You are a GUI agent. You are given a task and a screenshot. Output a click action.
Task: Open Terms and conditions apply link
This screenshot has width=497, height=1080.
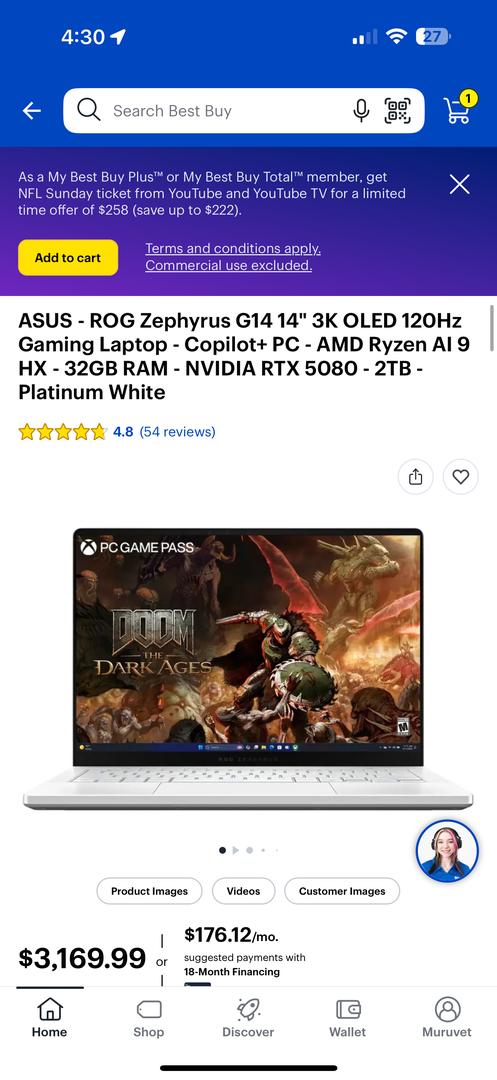pyautogui.click(x=233, y=249)
